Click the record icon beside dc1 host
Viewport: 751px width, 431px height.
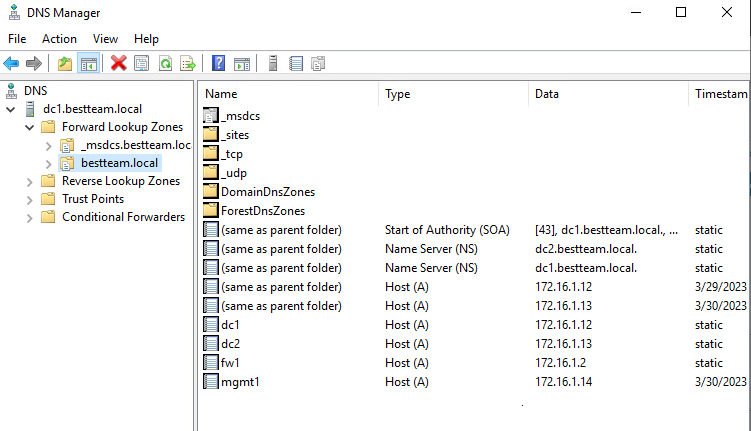(x=211, y=325)
